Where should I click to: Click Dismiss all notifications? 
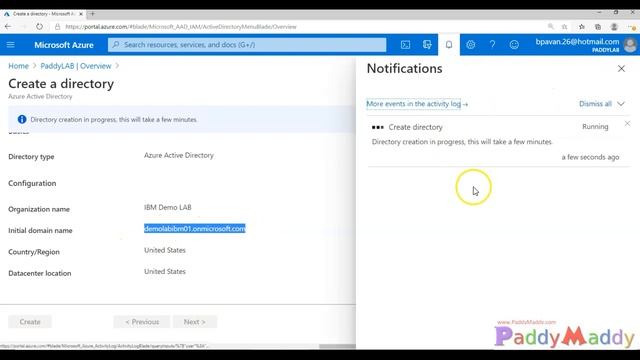coord(595,104)
